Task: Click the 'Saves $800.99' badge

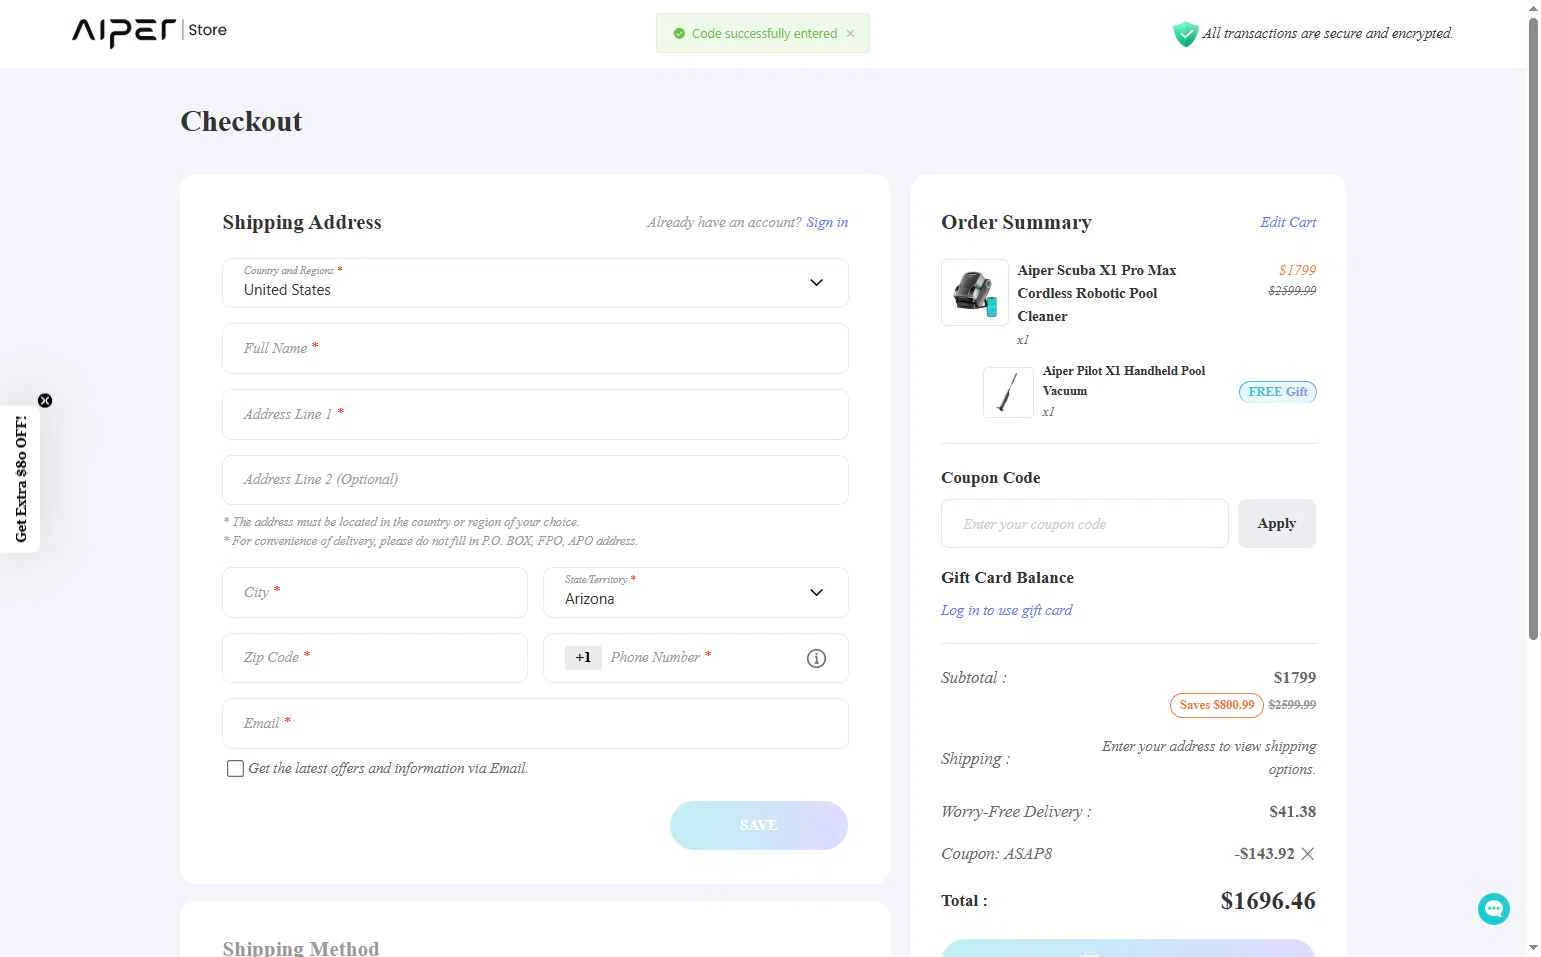Action: [1217, 705]
